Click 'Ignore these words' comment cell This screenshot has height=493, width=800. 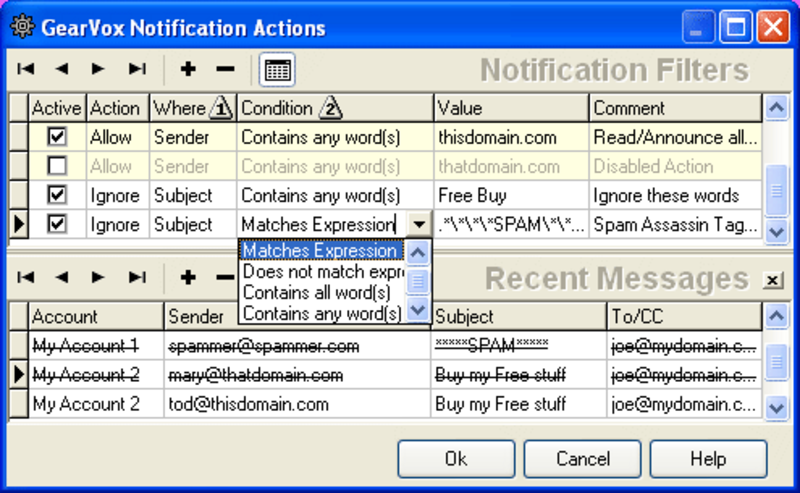click(x=676, y=195)
